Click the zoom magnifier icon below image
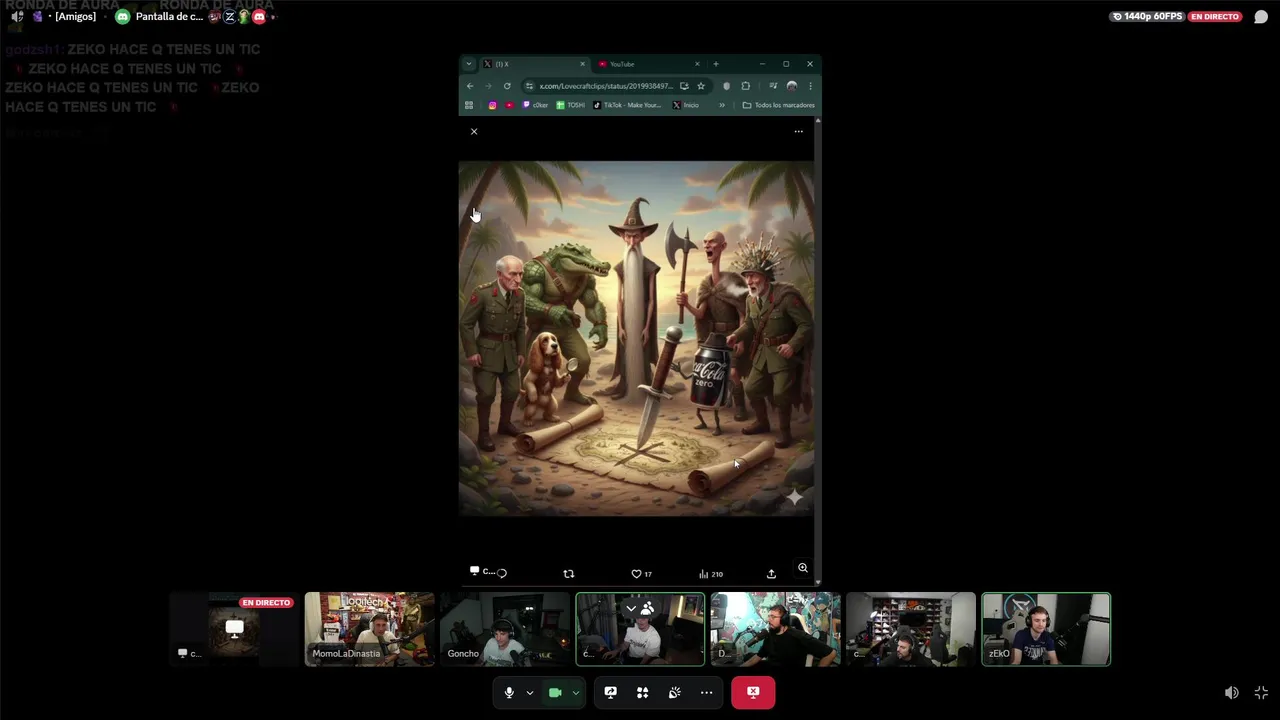Image resolution: width=1280 pixels, height=720 pixels. click(802, 568)
